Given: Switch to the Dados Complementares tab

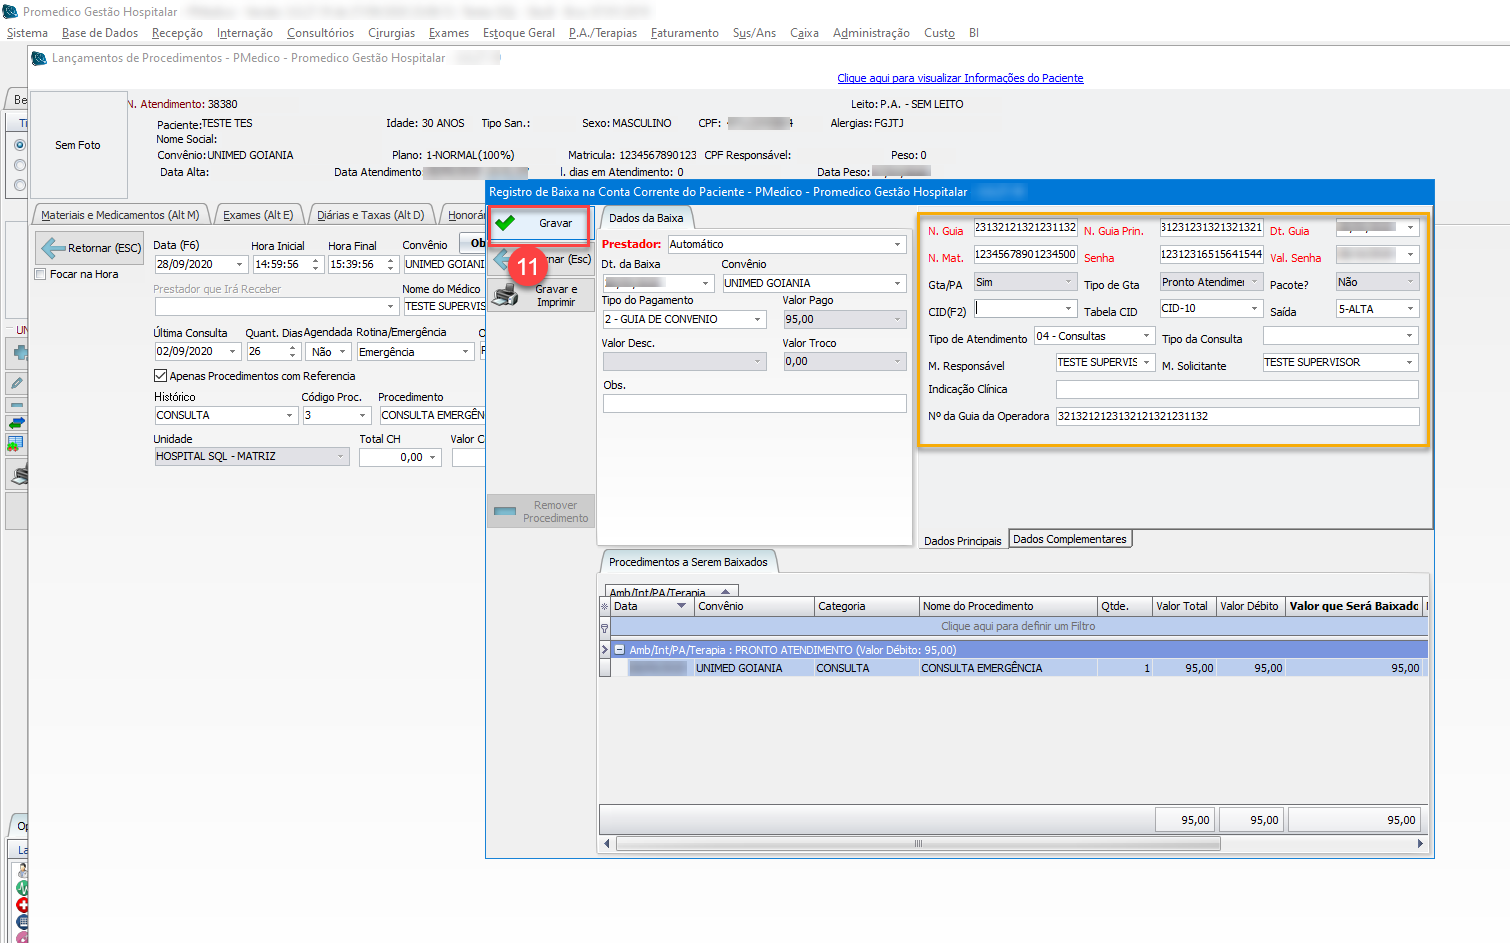Looking at the screenshot, I should pos(1069,539).
